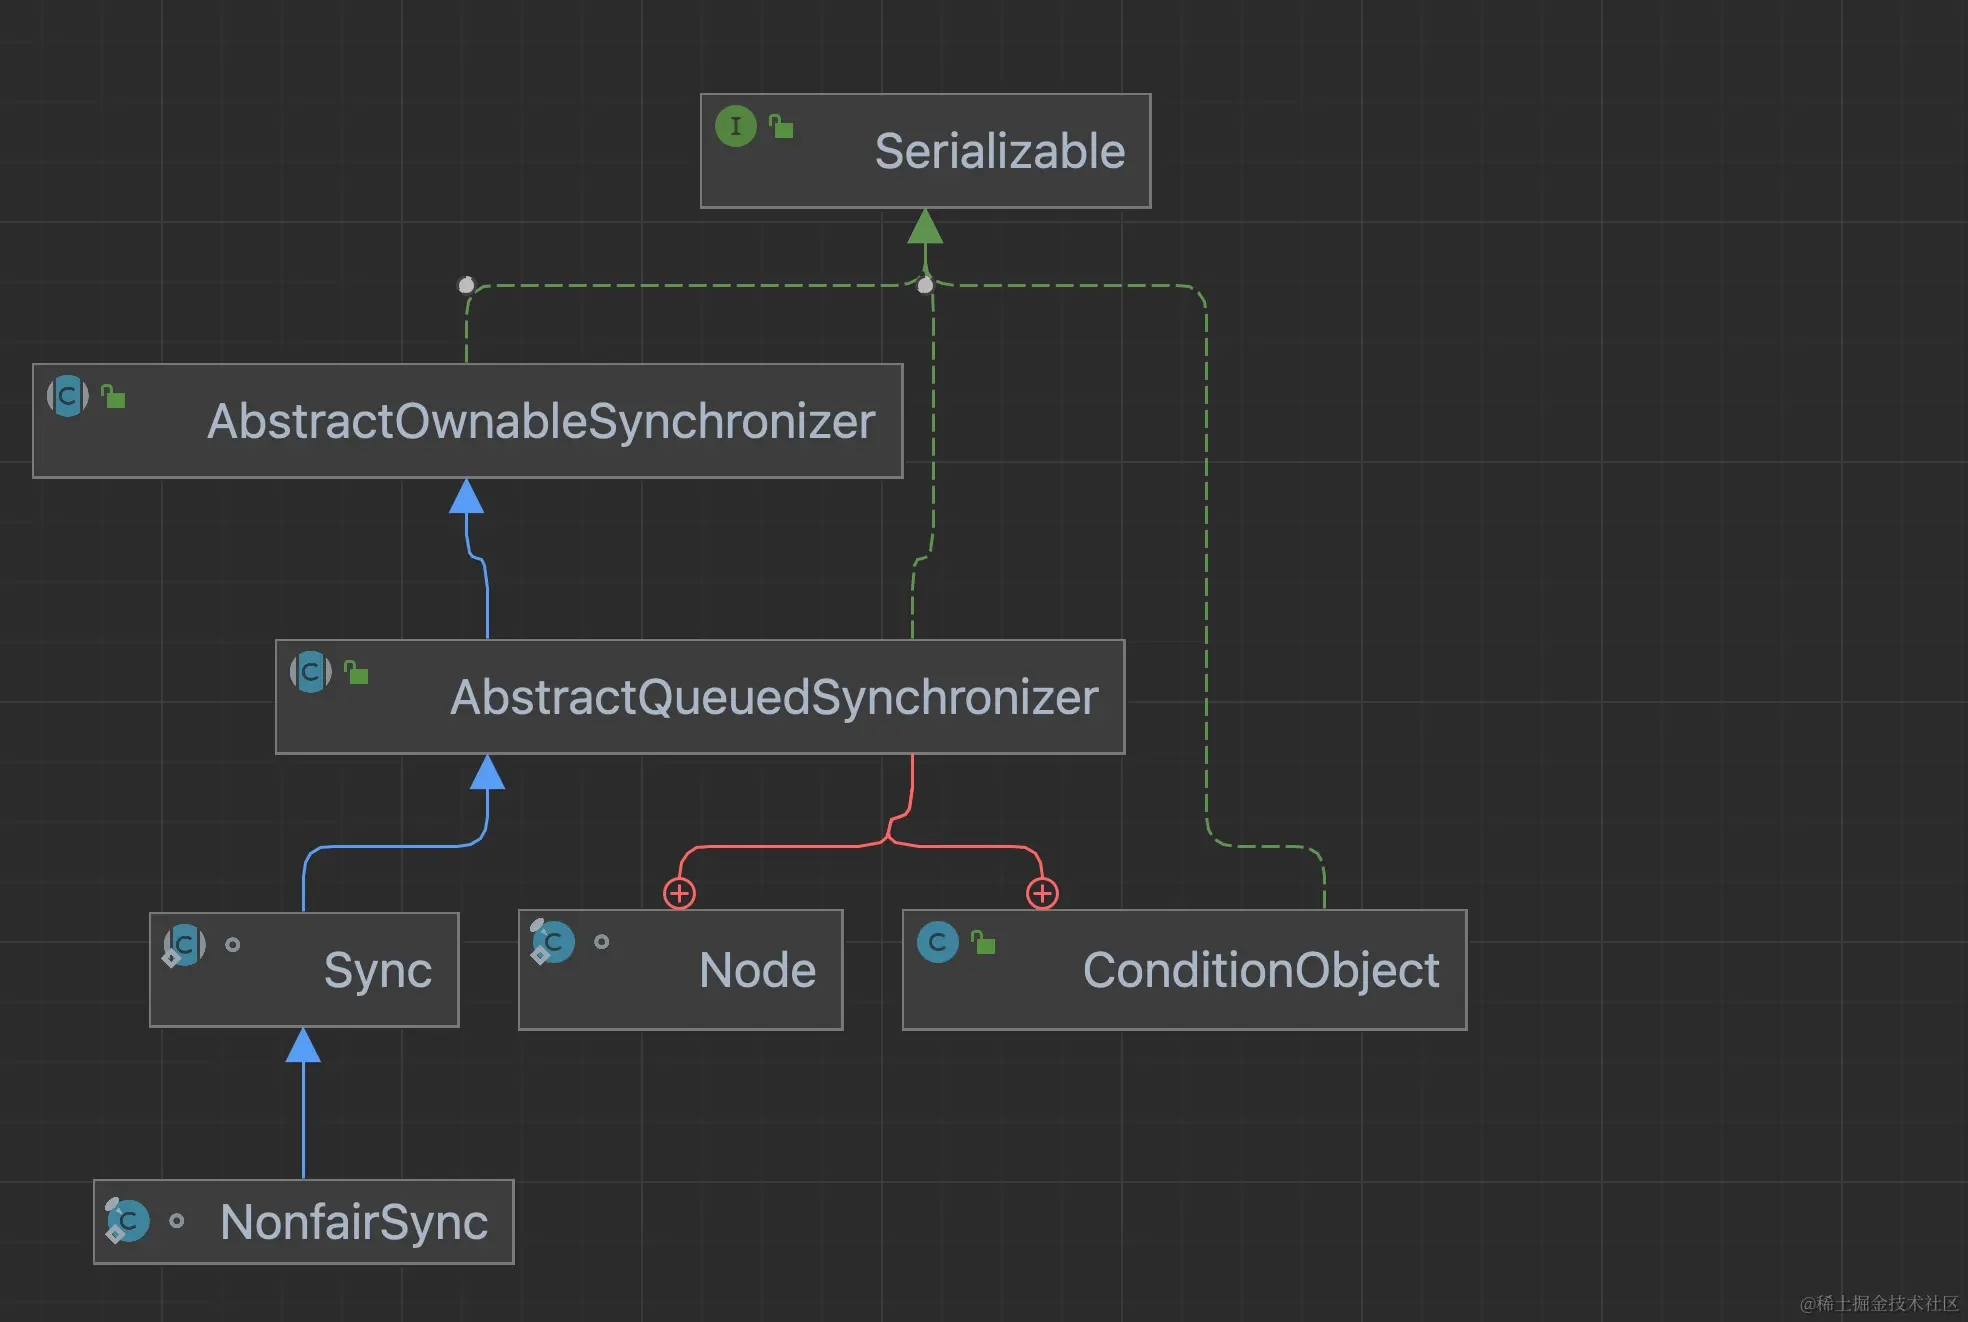Screen dimensions: 1968x1322
Task: Click the gray edge handle above AbstractOwnableSynchronizer
Action: (x=466, y=285)
